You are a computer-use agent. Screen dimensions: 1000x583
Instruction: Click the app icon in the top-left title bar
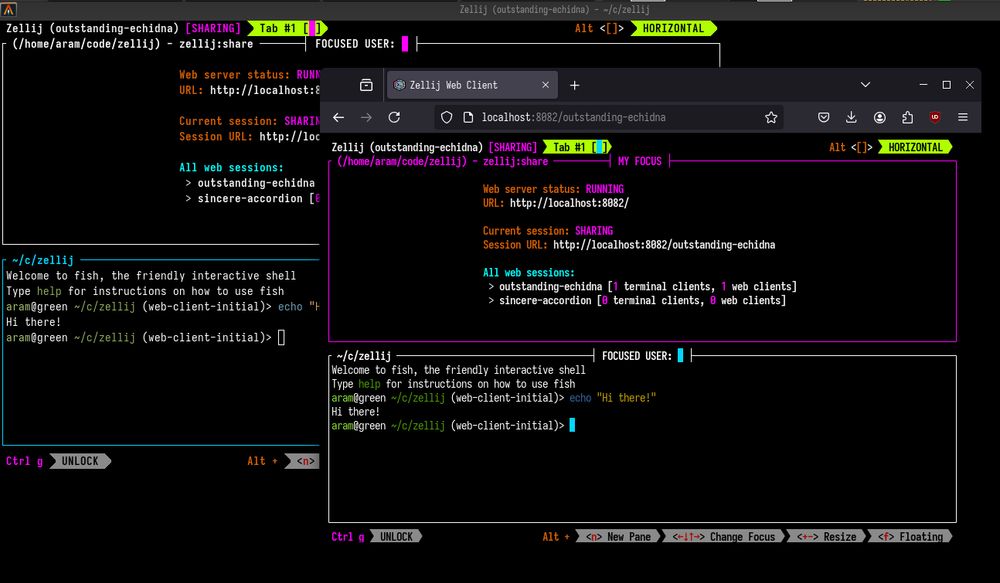[9, 9]
